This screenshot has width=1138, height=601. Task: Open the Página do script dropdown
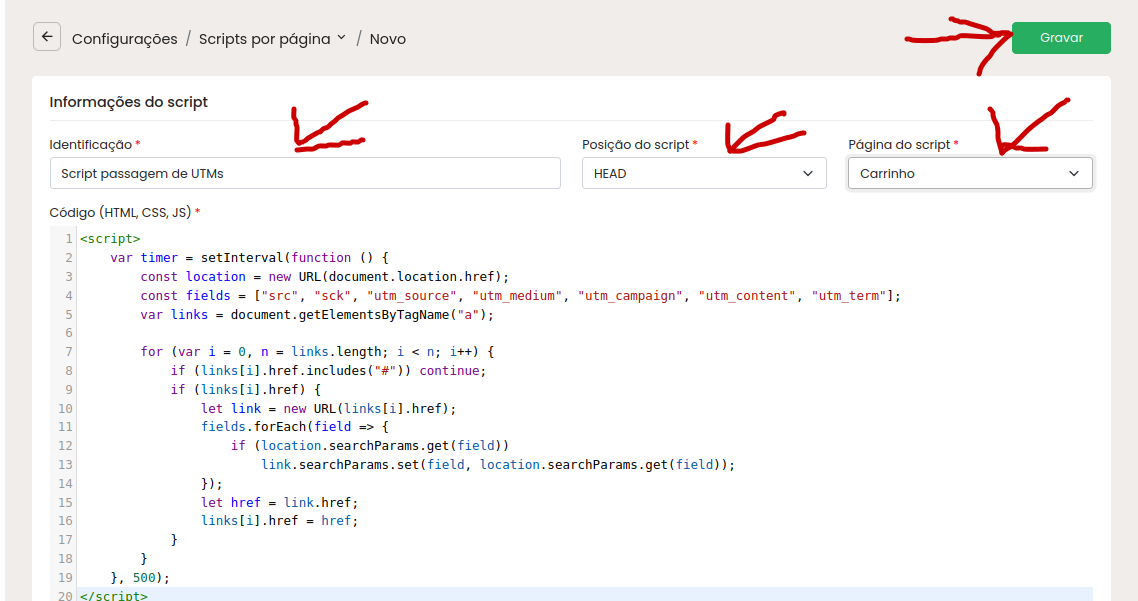[970, 173]
